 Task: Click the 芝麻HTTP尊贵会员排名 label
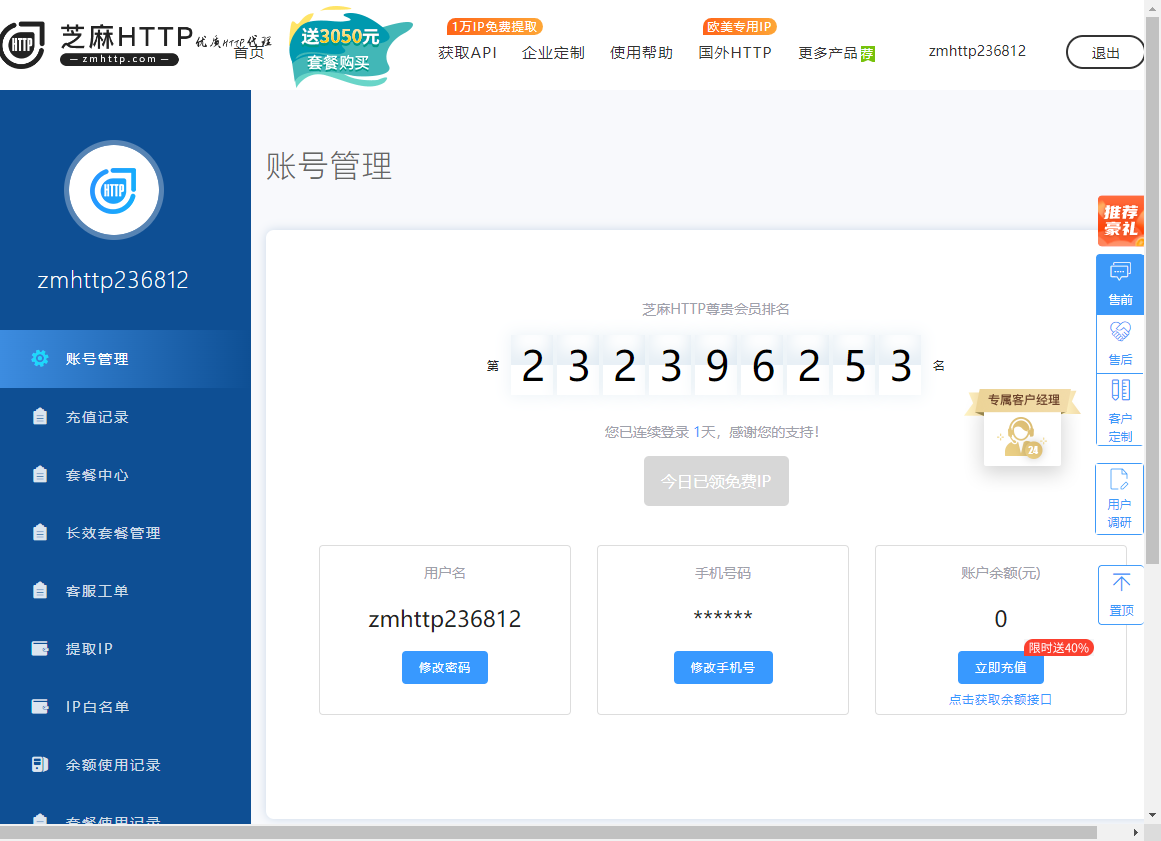(715, 309)
